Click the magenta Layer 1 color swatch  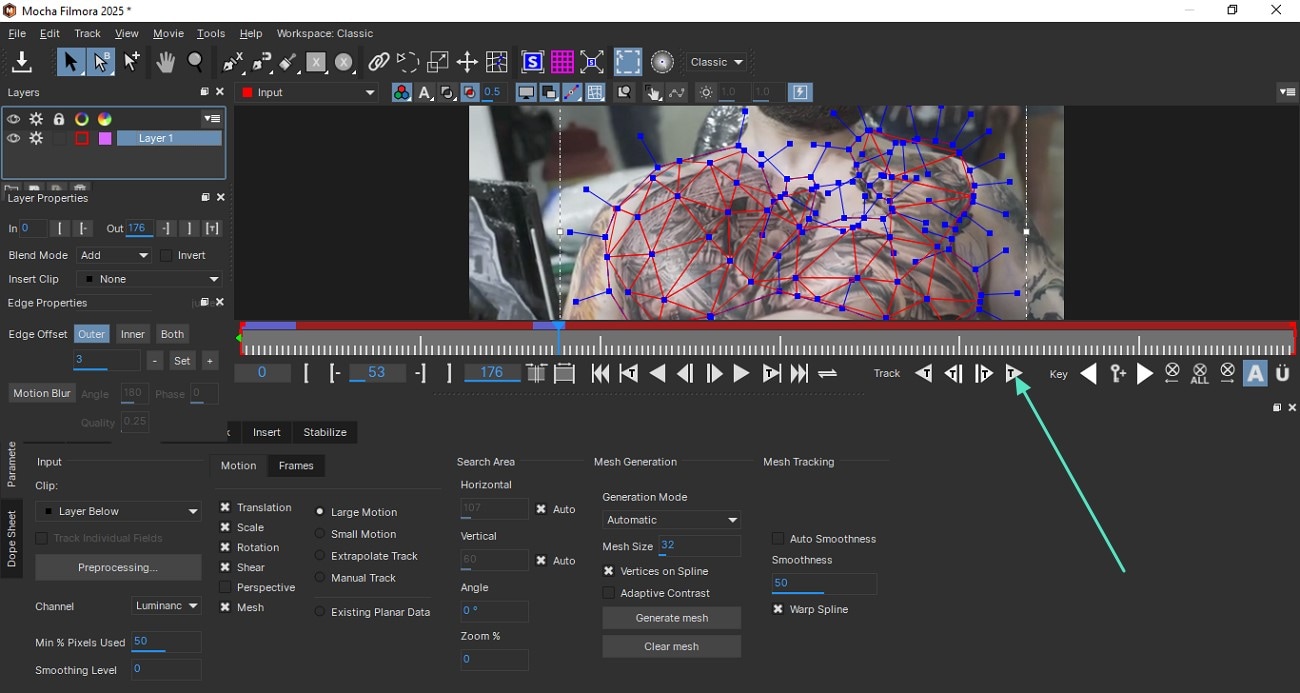(x=105, y=139)
